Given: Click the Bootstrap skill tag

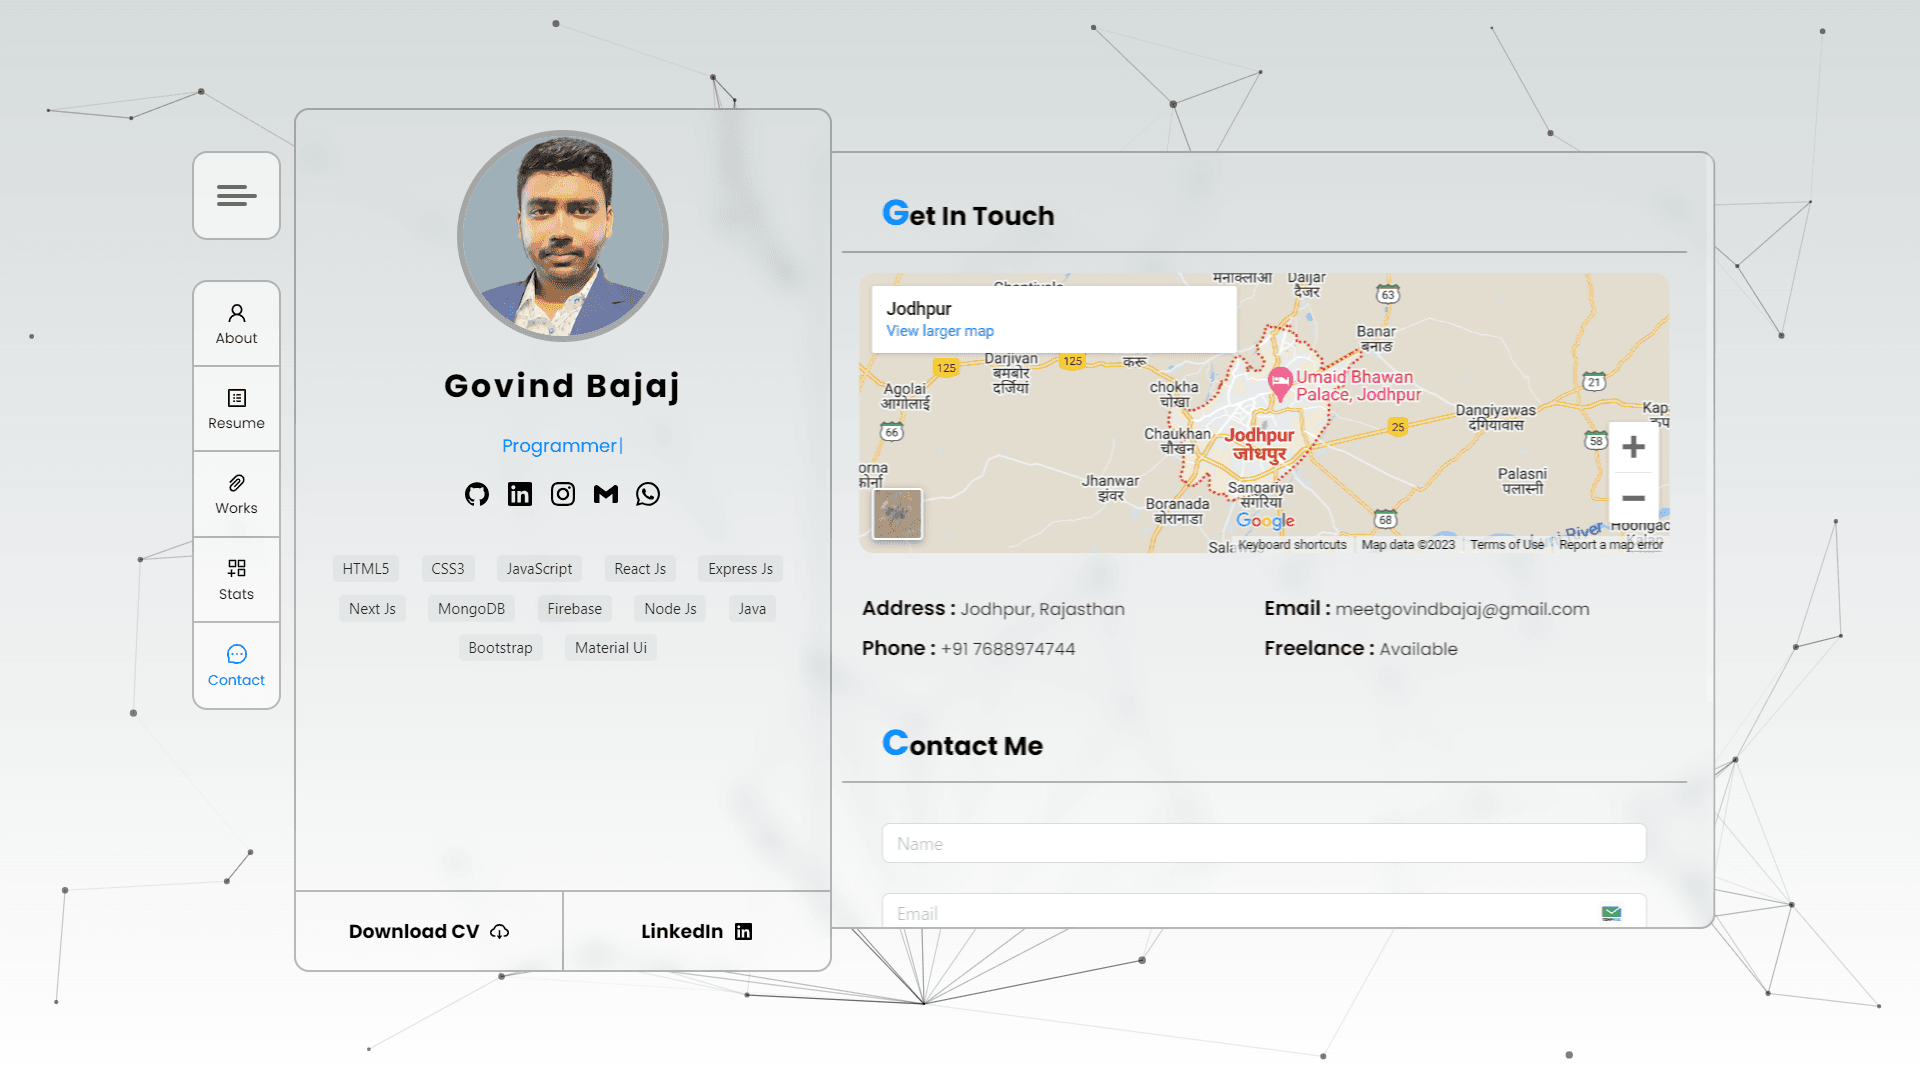Looking at the screenshot, I should click(500, 648).
